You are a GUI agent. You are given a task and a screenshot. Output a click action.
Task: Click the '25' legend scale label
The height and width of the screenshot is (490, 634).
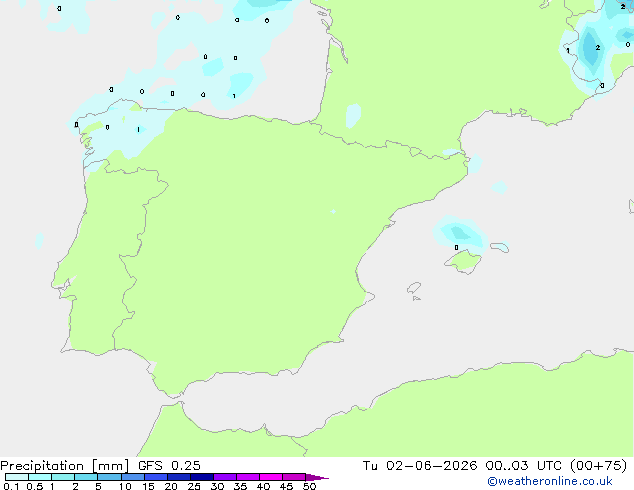194,486
